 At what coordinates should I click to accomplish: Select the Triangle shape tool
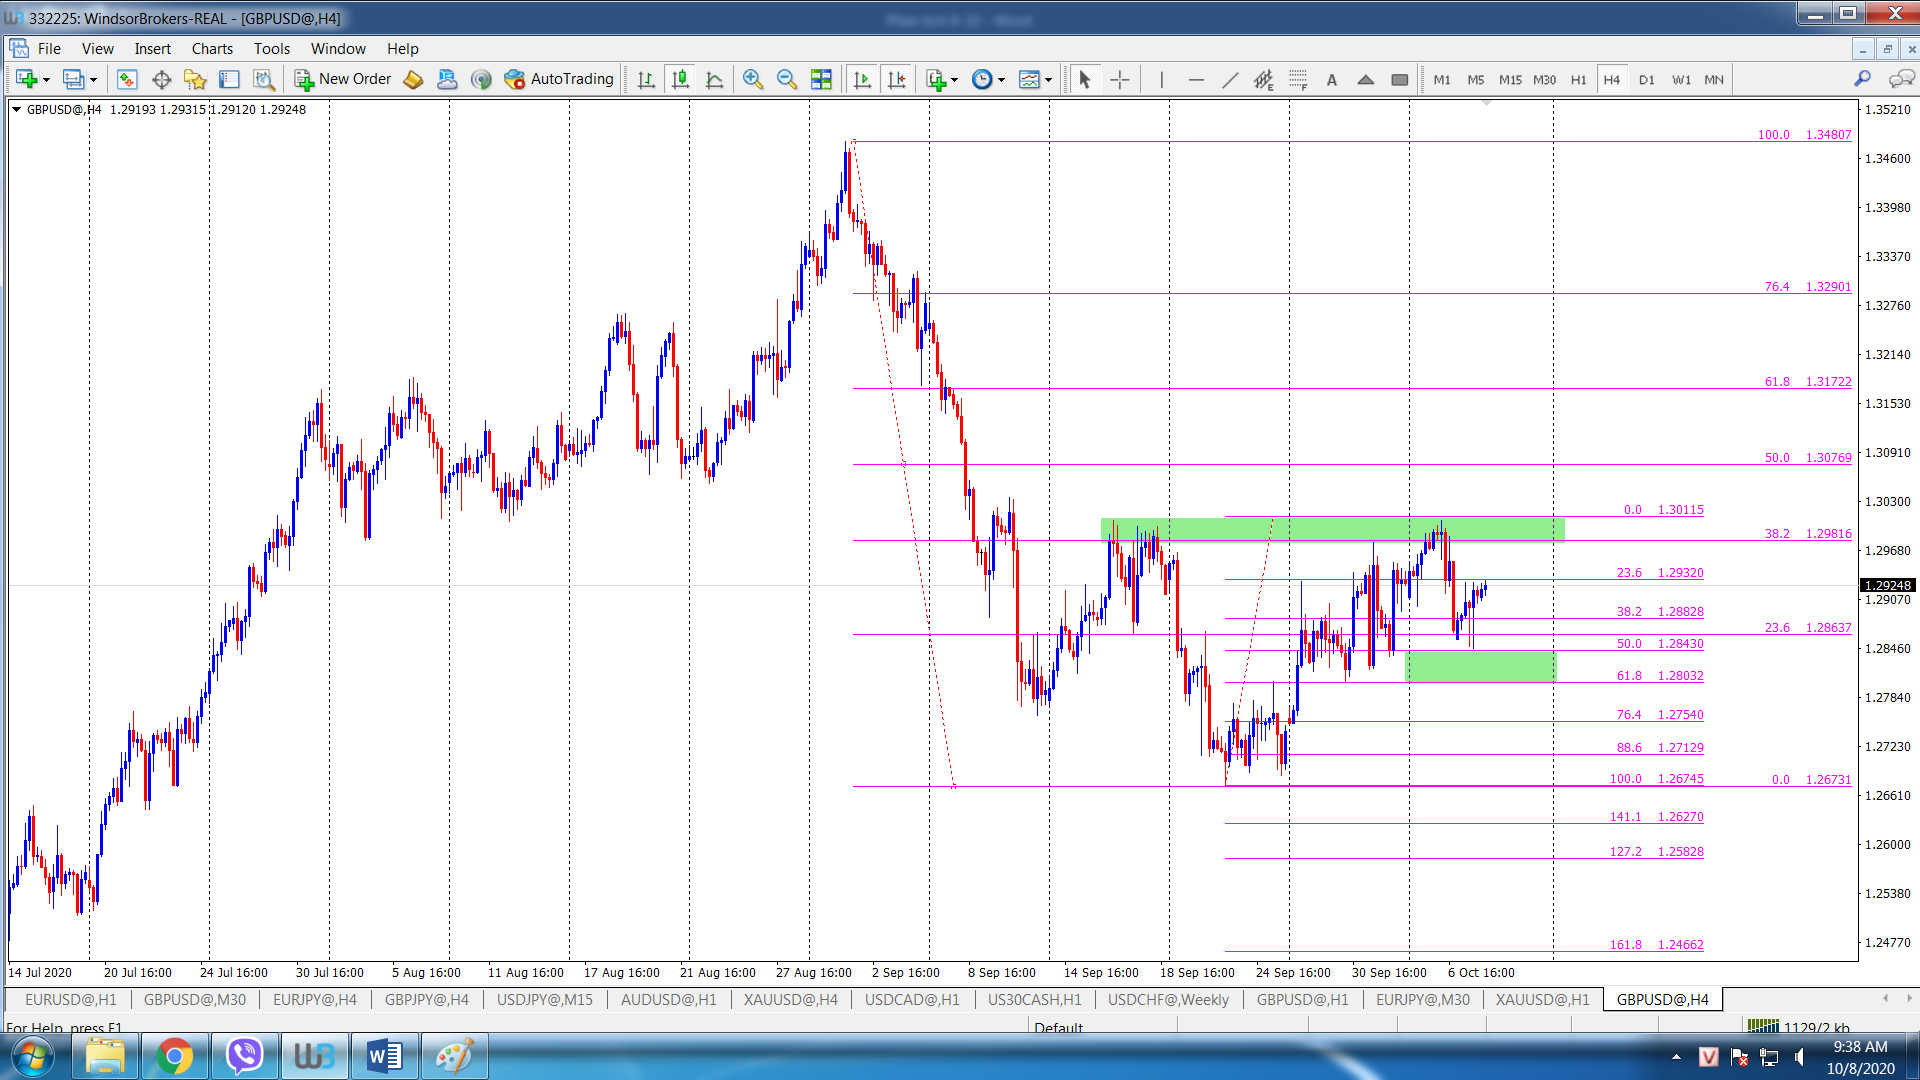(x=1366, y=79)
